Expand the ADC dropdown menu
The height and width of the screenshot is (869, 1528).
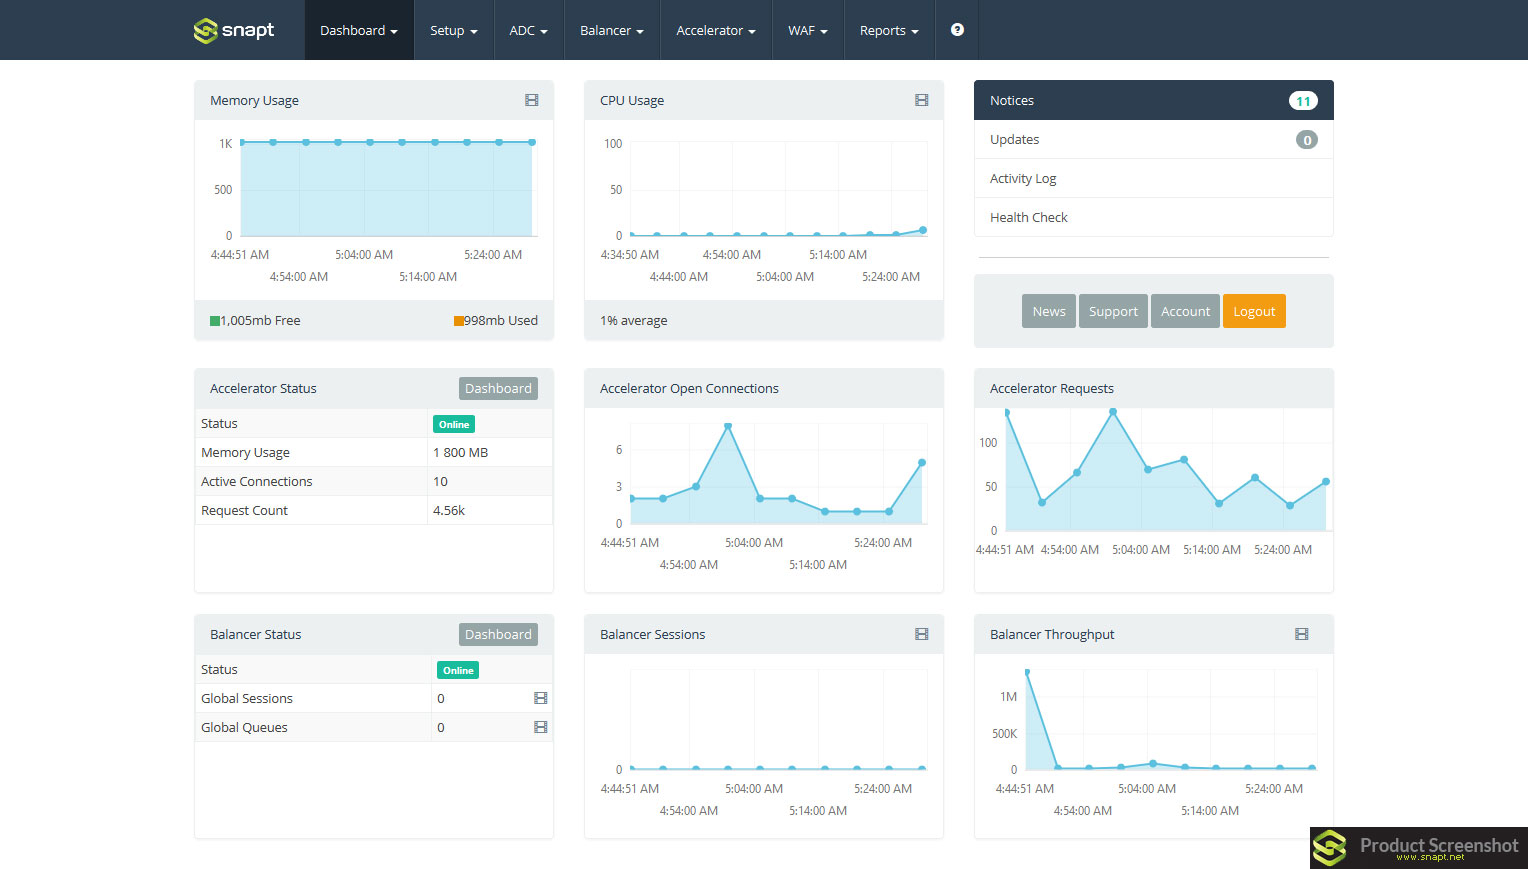528,30
